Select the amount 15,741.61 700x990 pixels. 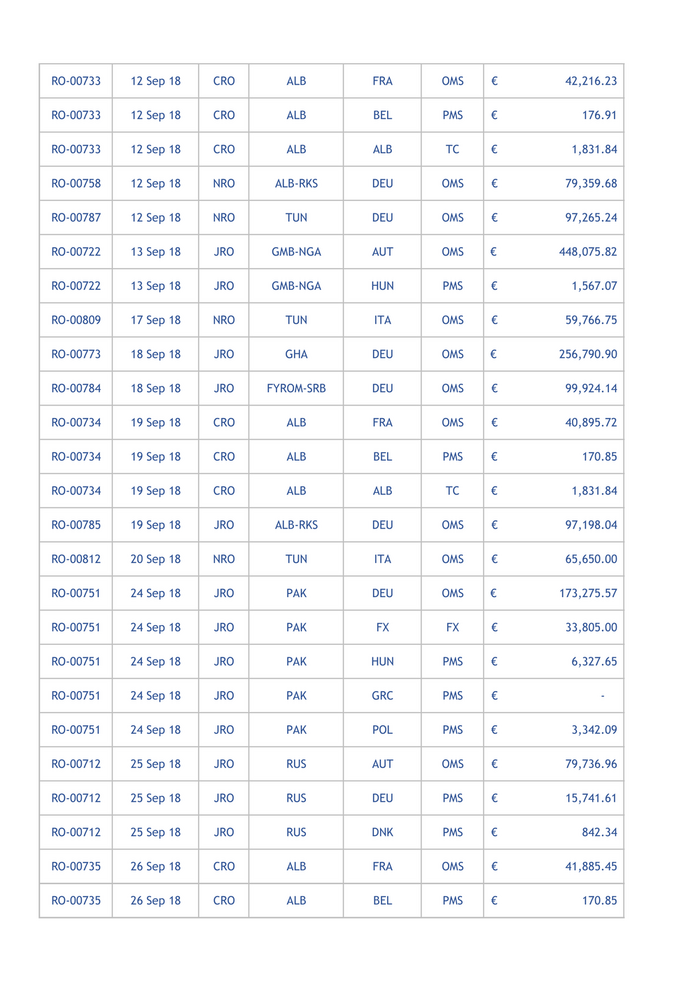point(591,798)
